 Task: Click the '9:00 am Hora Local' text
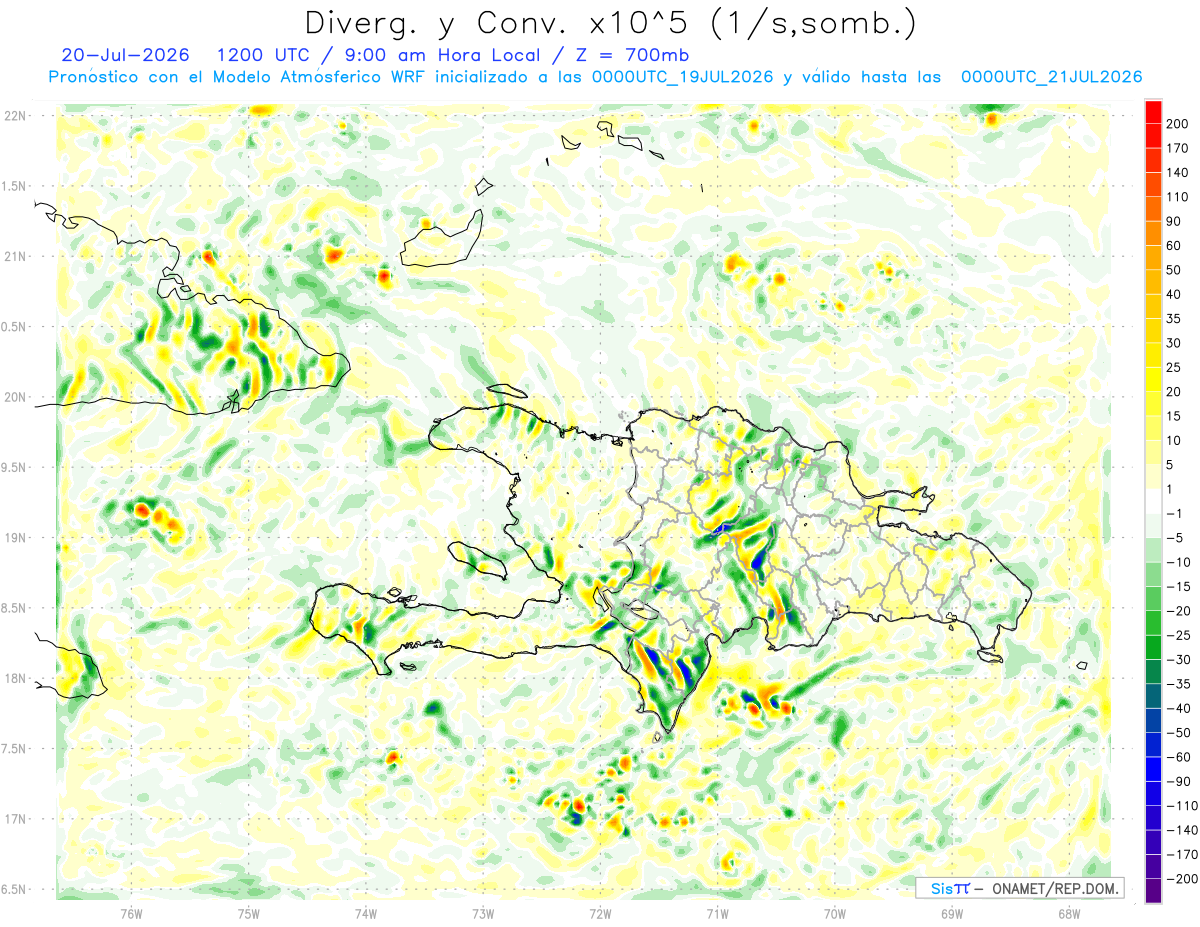click(x=437, y=54)
